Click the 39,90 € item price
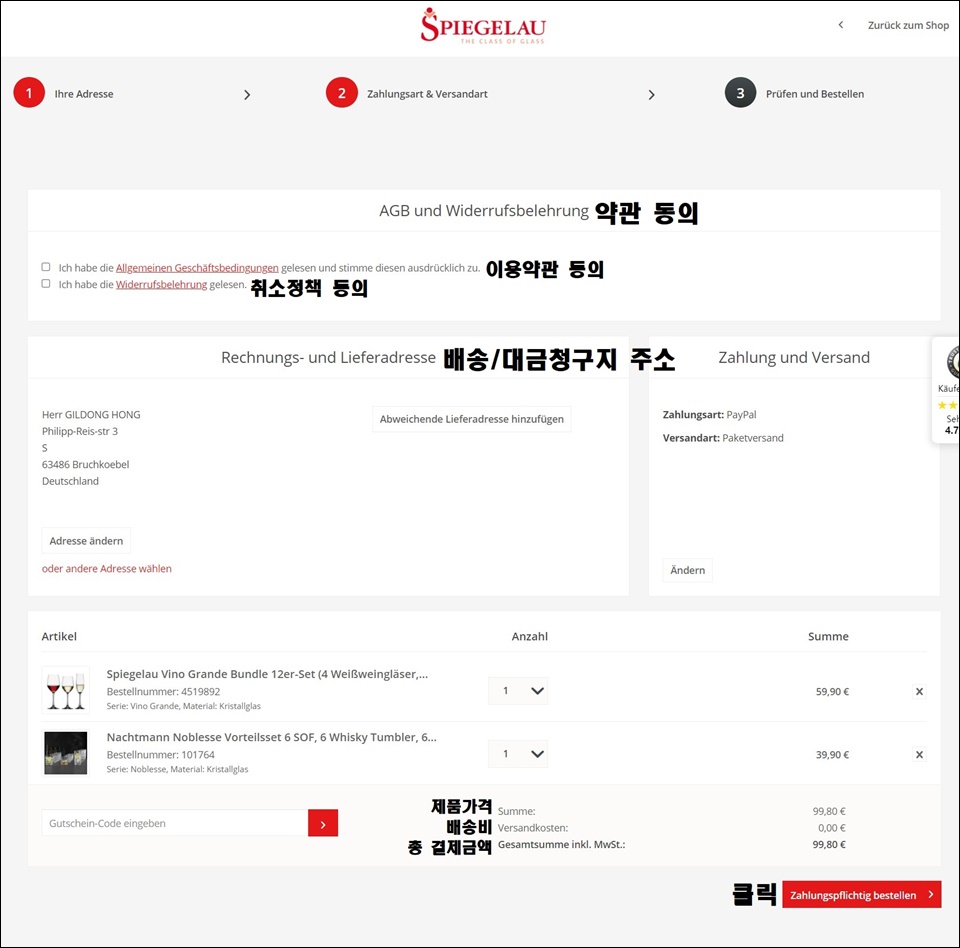The width and height of the screenshot is (960, 948). [x=832, y=754]
